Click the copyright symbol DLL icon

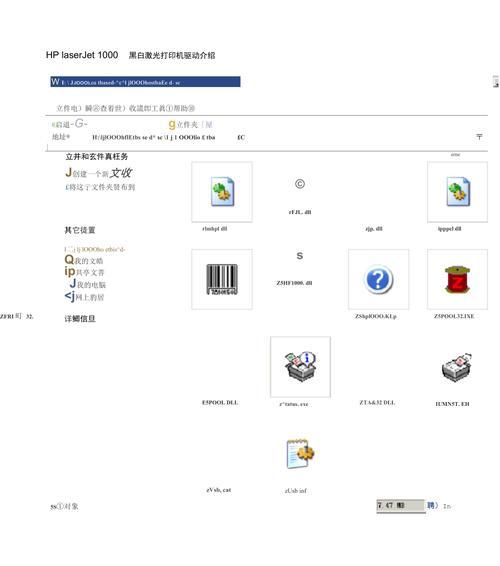pos(300,184)
